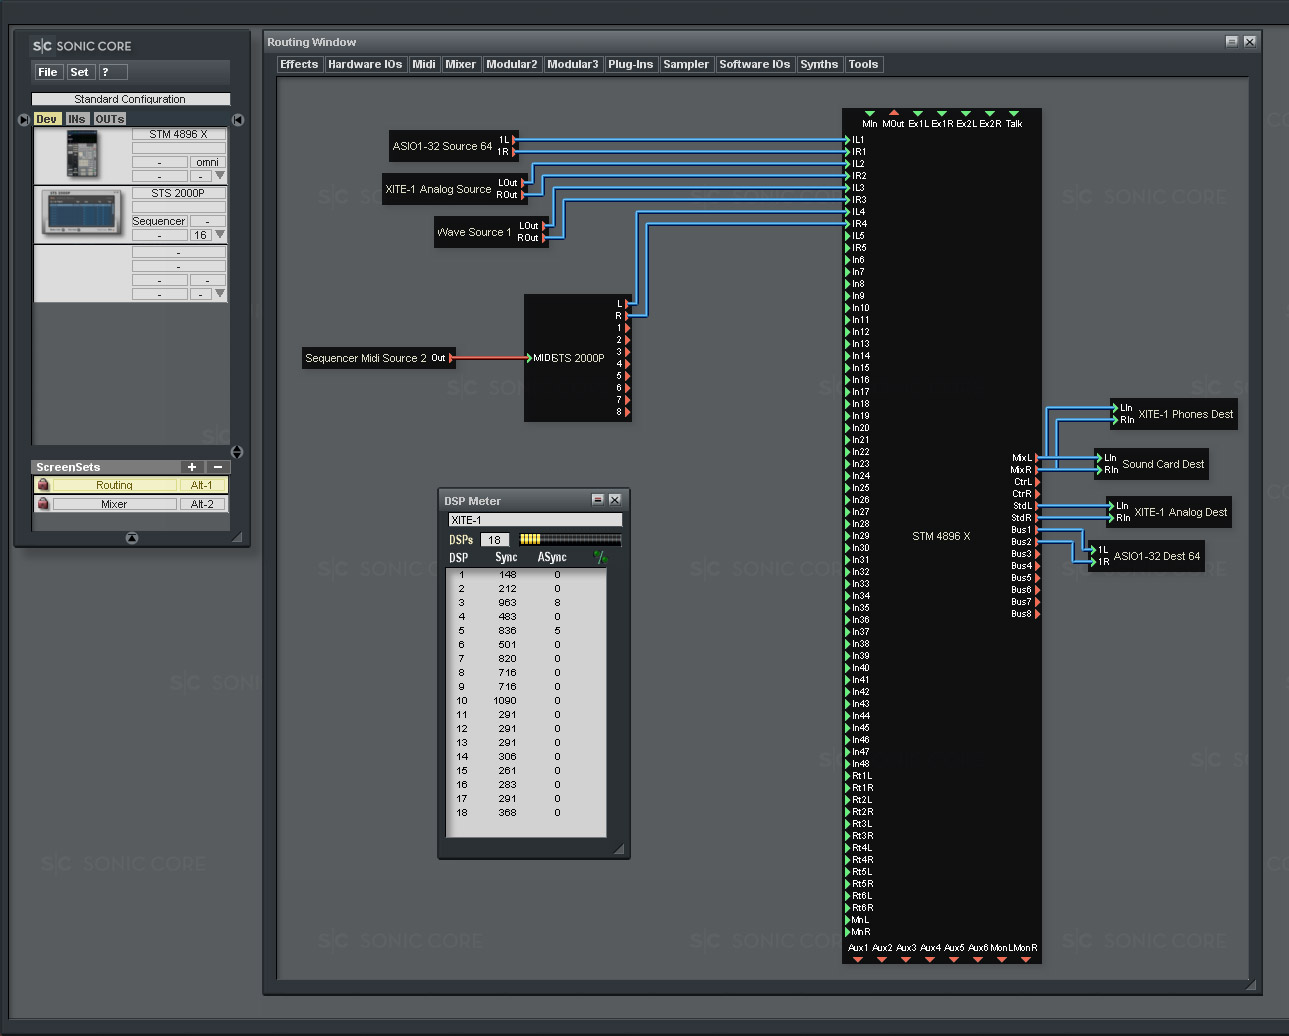This screenshot has height=1036, width=1289.
Task: Open the Effects menu in Routing Window
Action: [x=299, y=64]
